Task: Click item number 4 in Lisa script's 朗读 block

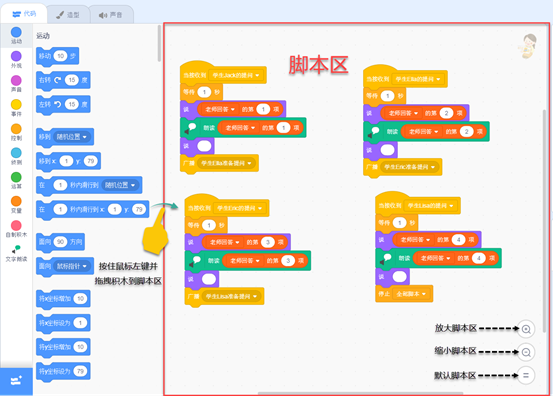Action: [479, 258]
